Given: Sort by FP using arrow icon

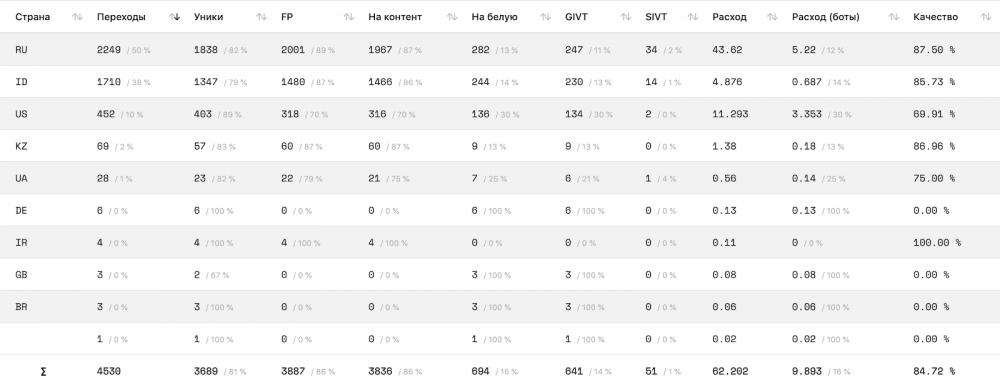Looking at the screenshot, I should click(x=349, y=17).
